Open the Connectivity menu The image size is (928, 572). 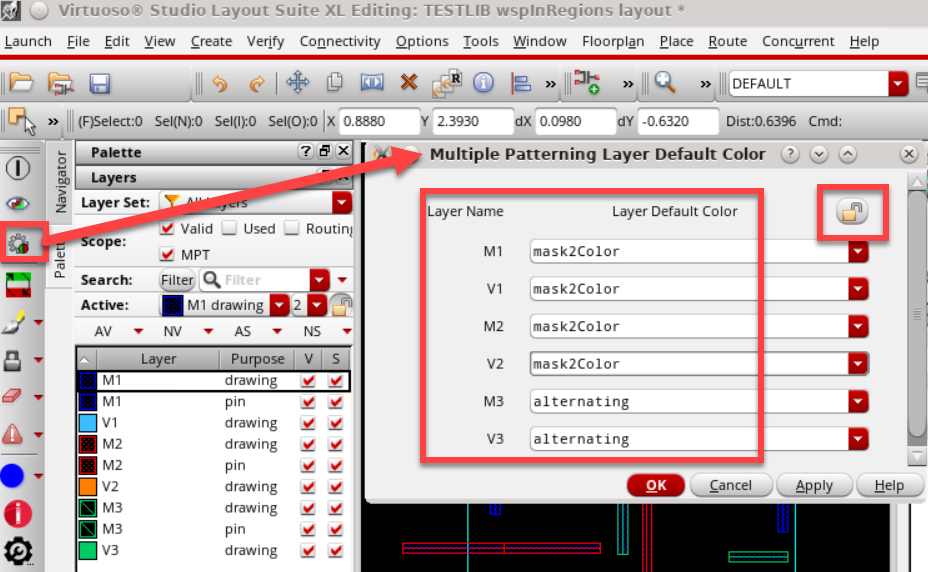340,41
